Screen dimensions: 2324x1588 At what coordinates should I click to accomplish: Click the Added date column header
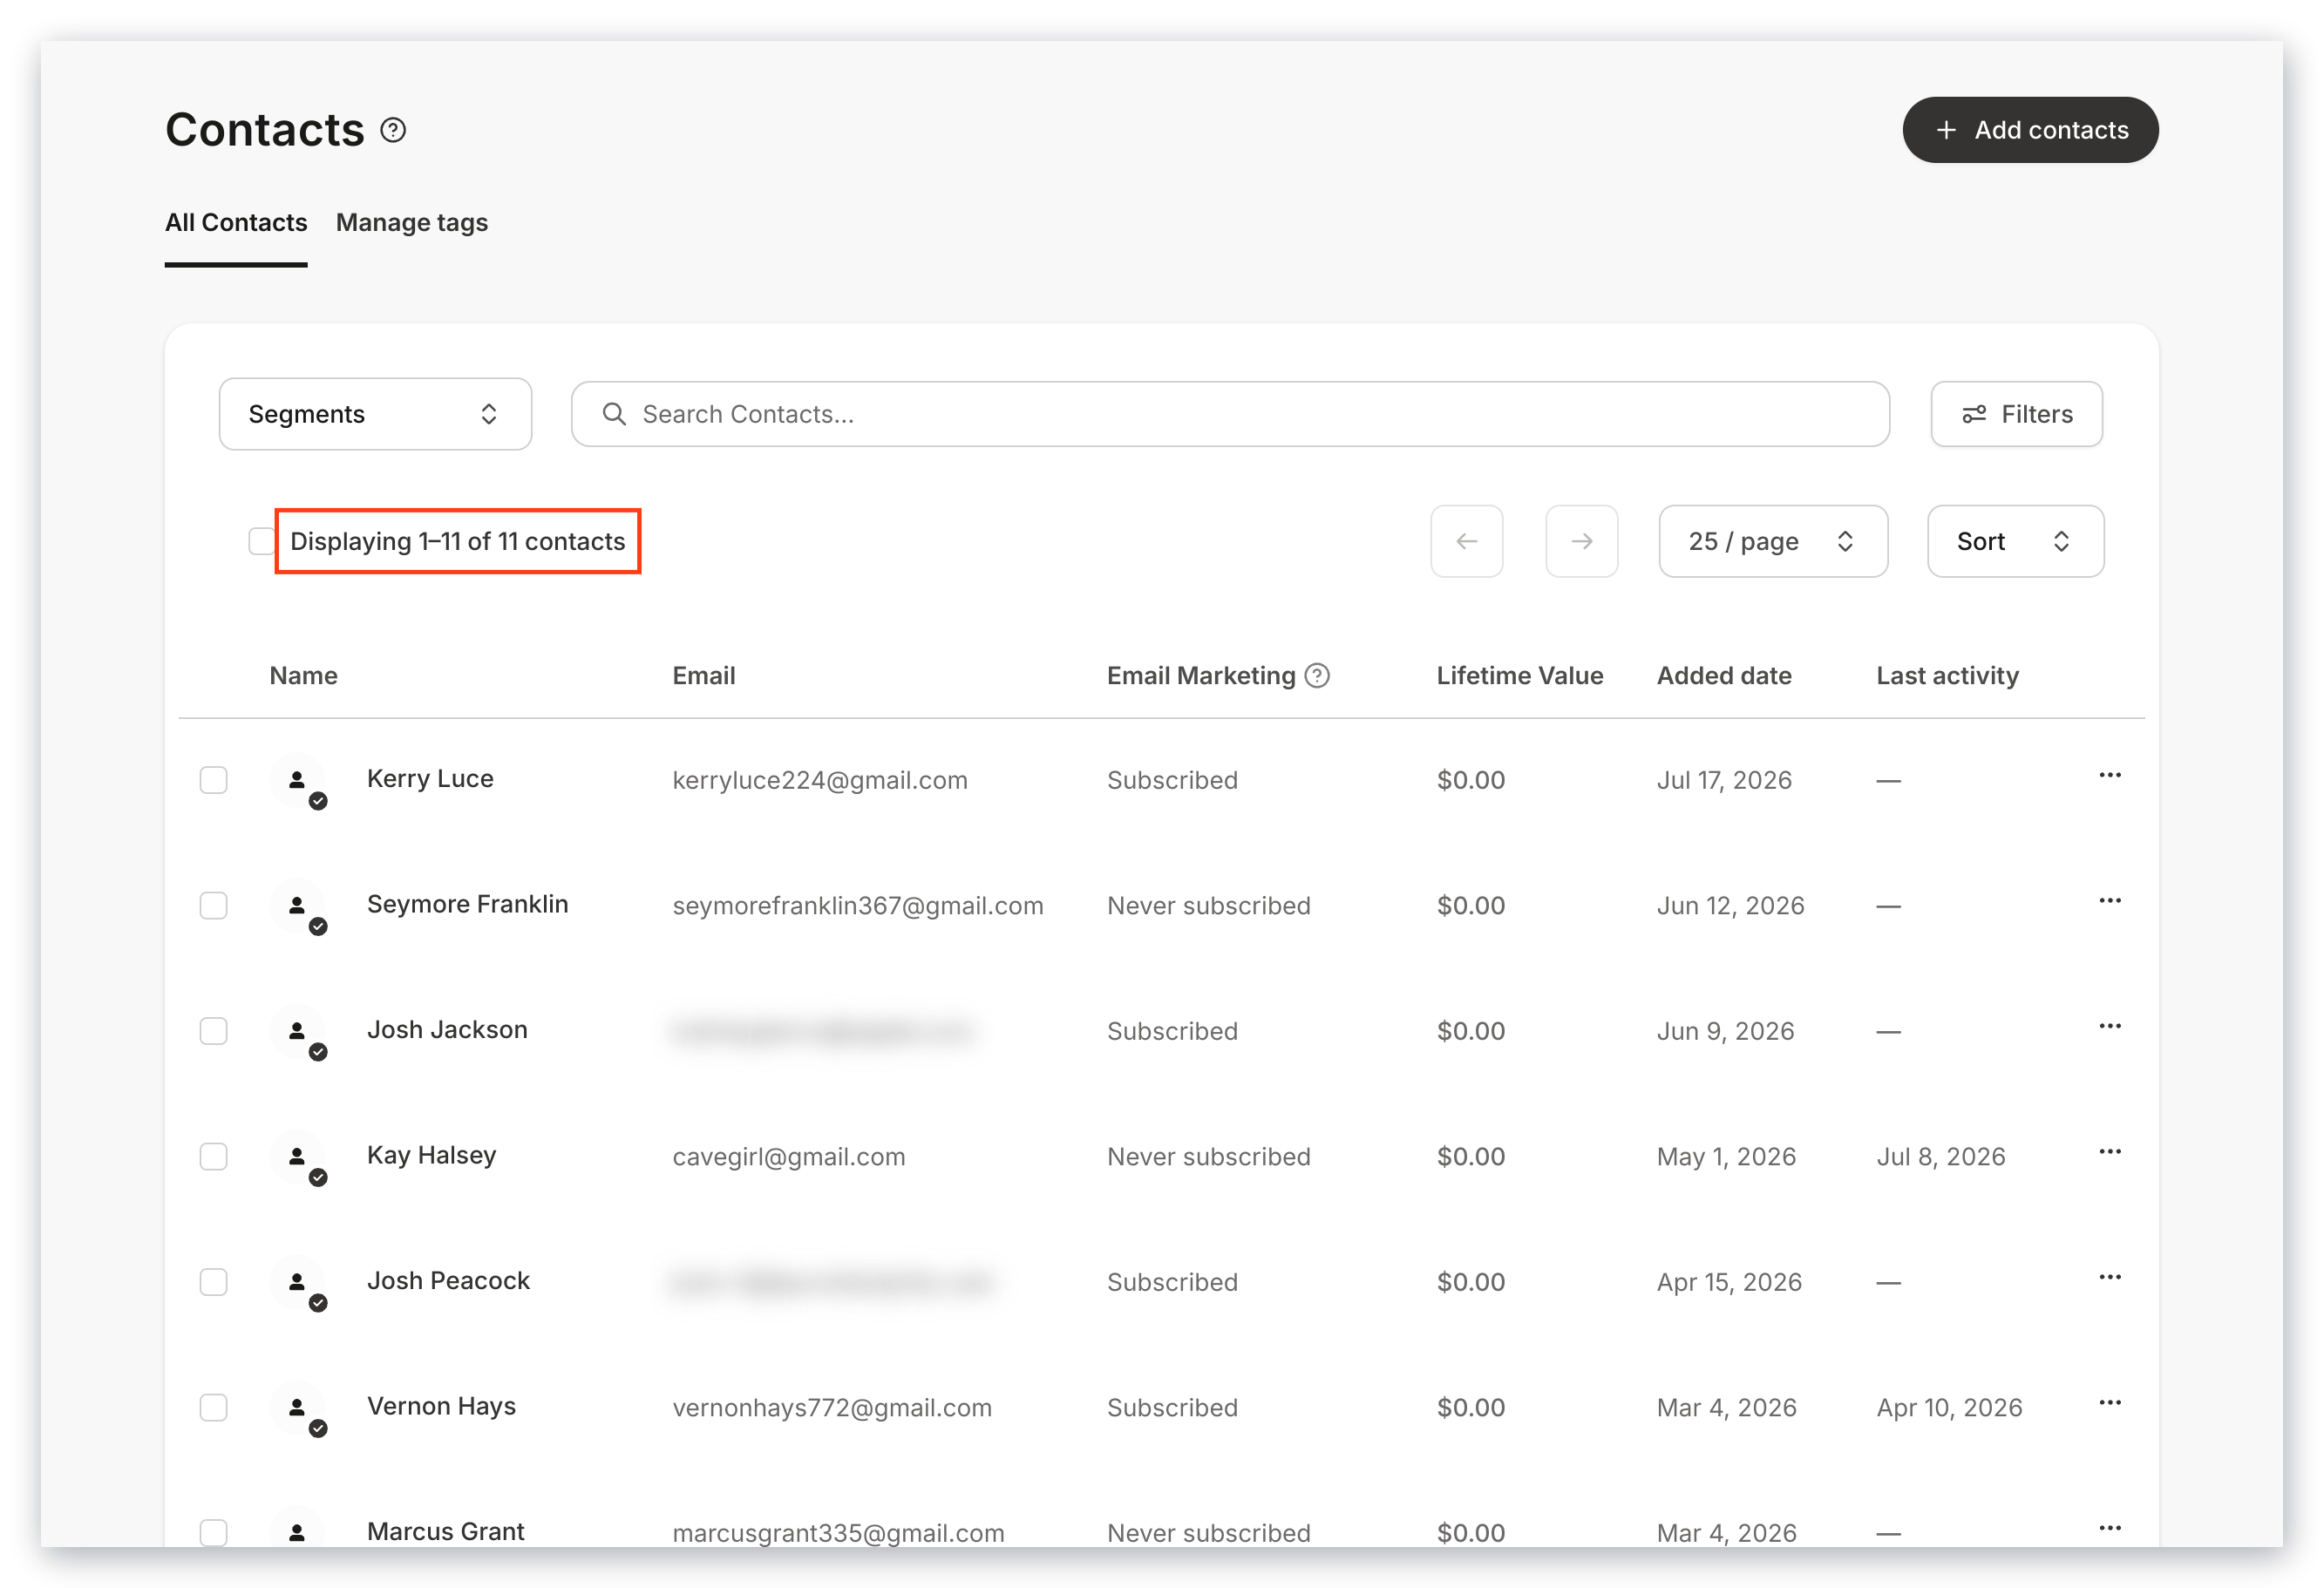[1724, 676]
